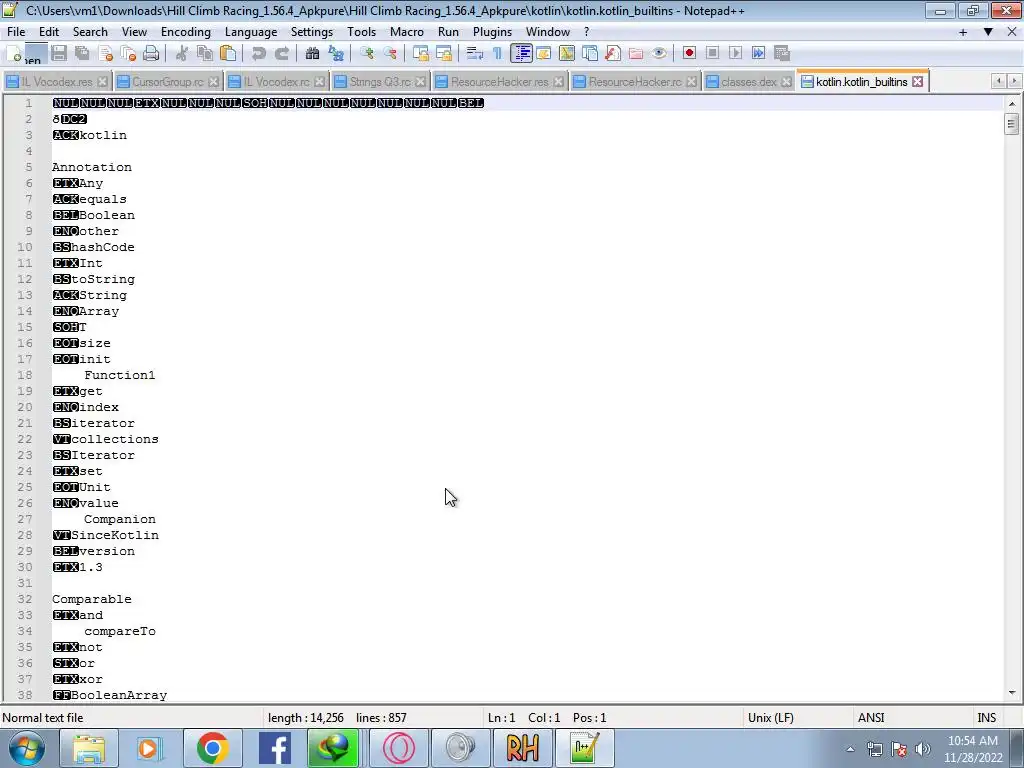This screenshot has width=1024, height=768.
Task: Click the Undo arrow icon
Action: [x=259, y=54]
